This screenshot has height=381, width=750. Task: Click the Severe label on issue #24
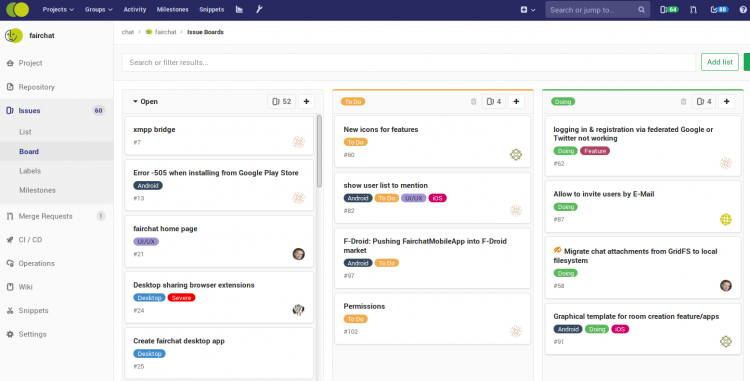pyautogui.click(x=181, y=298)
